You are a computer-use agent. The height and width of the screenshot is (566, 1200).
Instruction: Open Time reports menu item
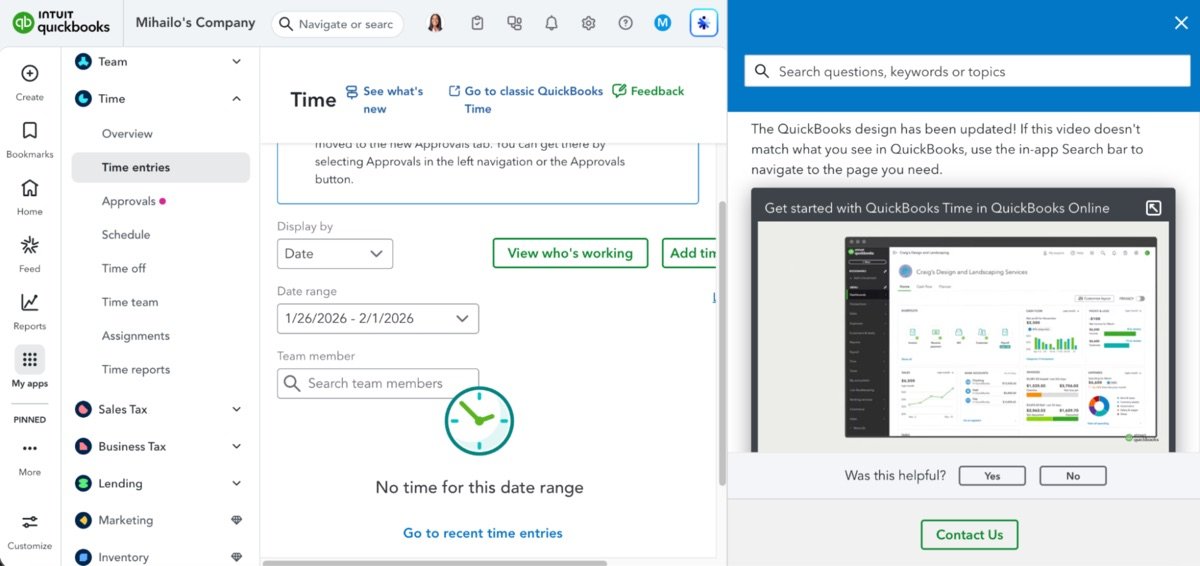pyautogui.click(x=136, y=369)
